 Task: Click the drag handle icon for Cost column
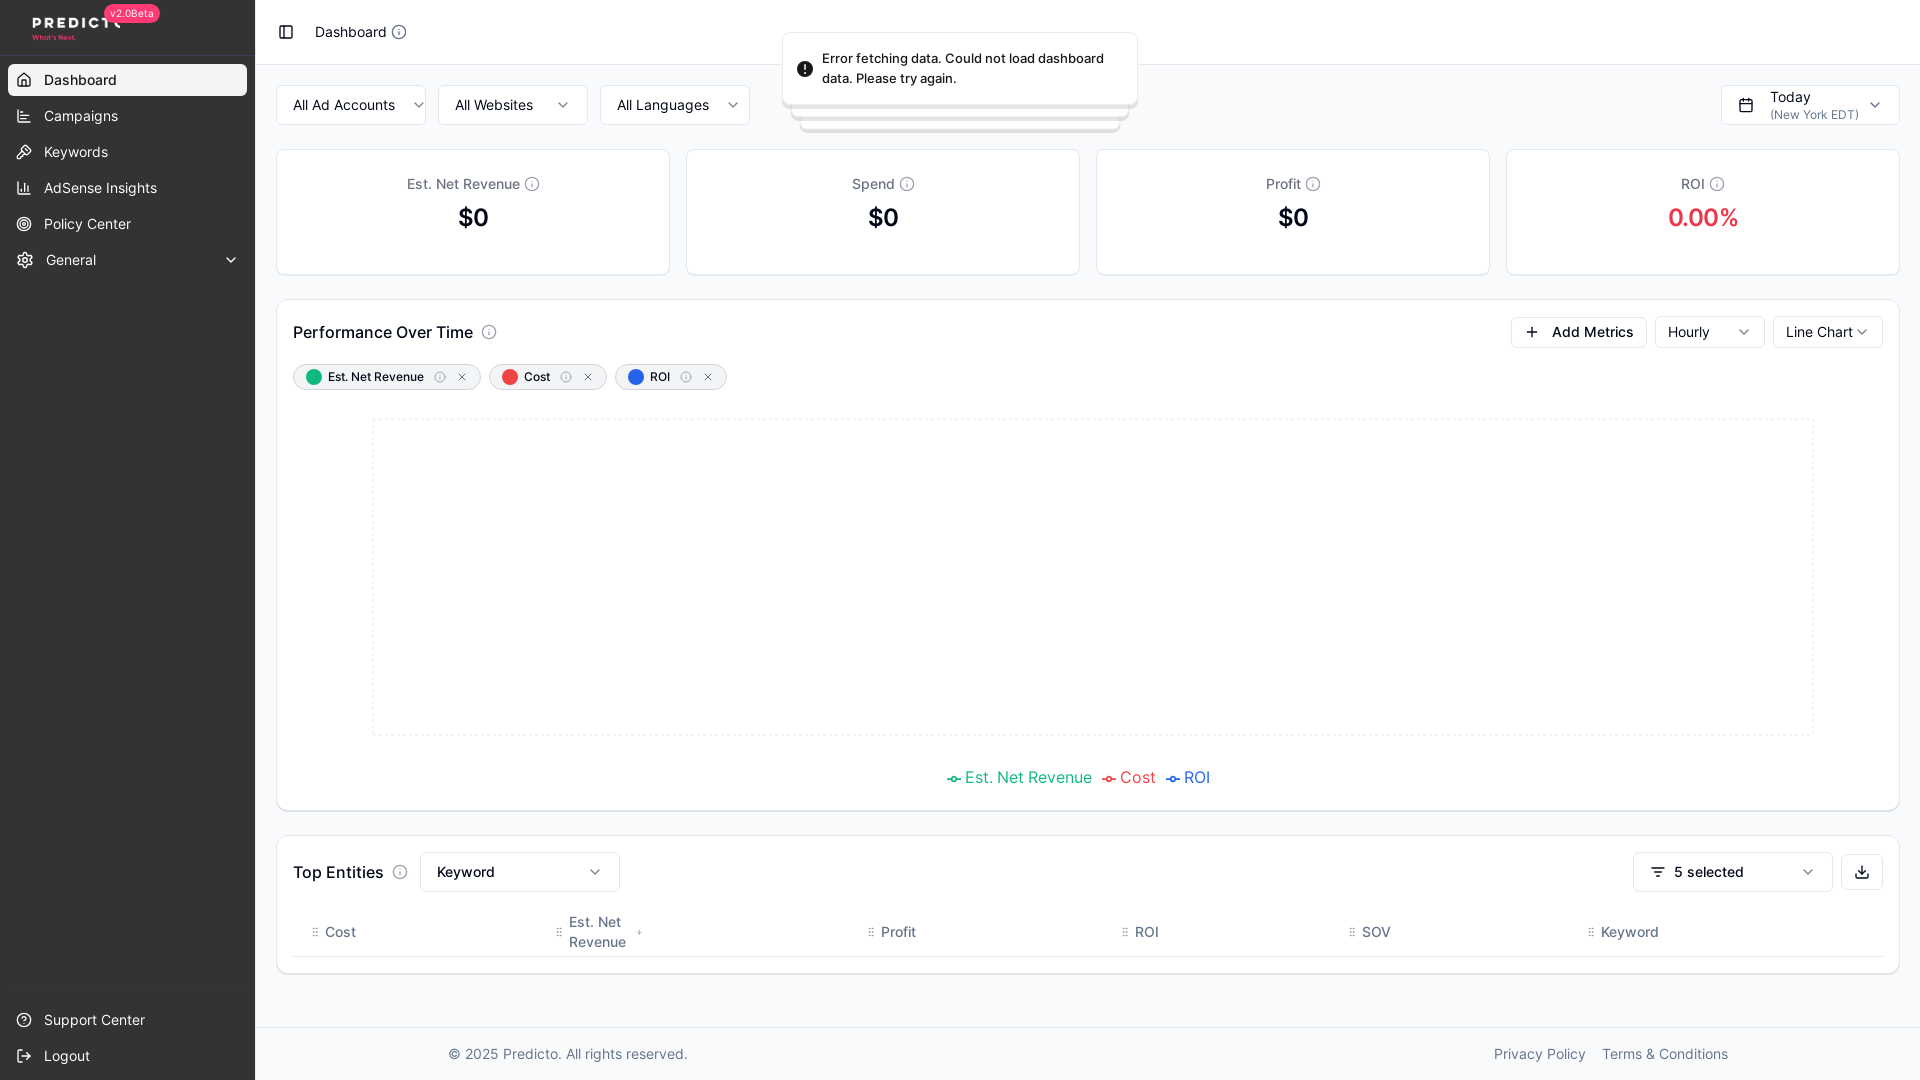point(315,932)
